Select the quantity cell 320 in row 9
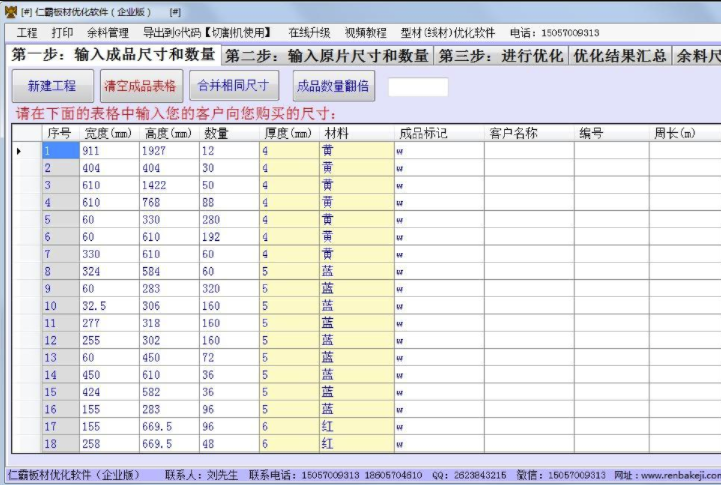 coord(229,289)
